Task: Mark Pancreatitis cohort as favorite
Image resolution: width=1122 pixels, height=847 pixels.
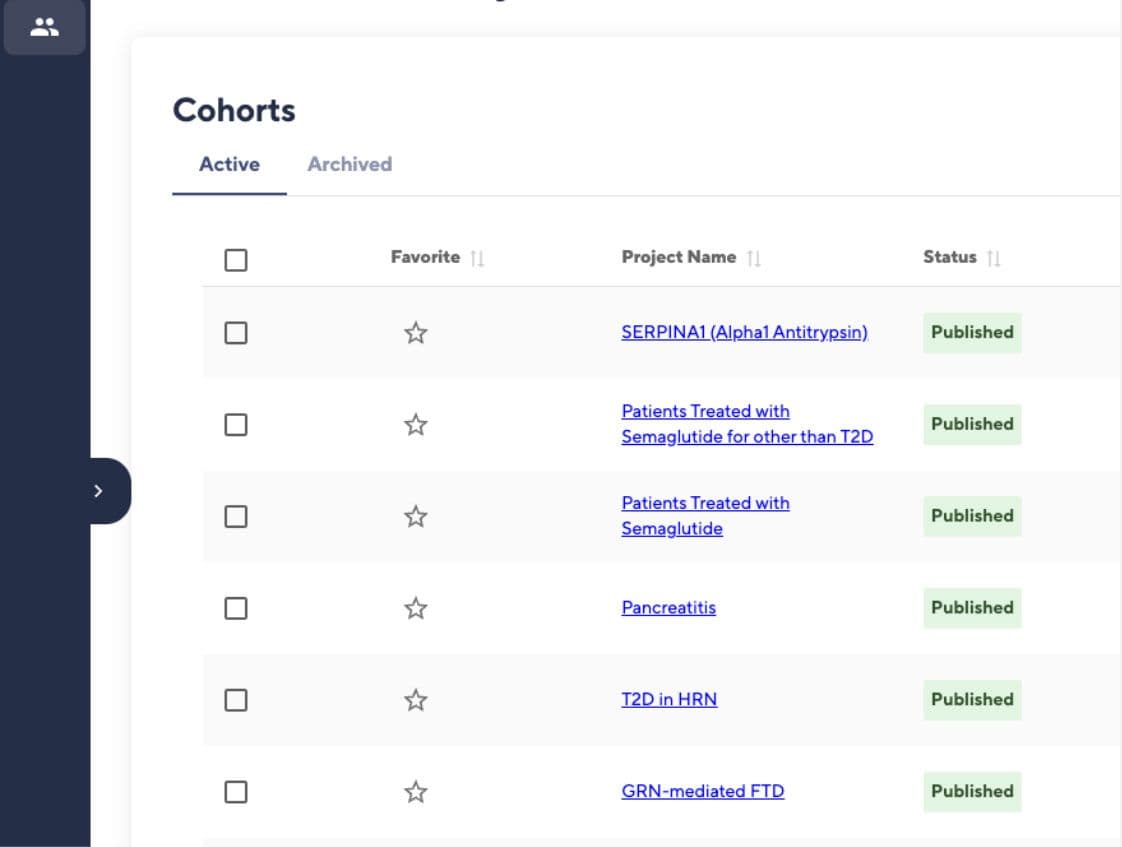Action: click(416, 608)
